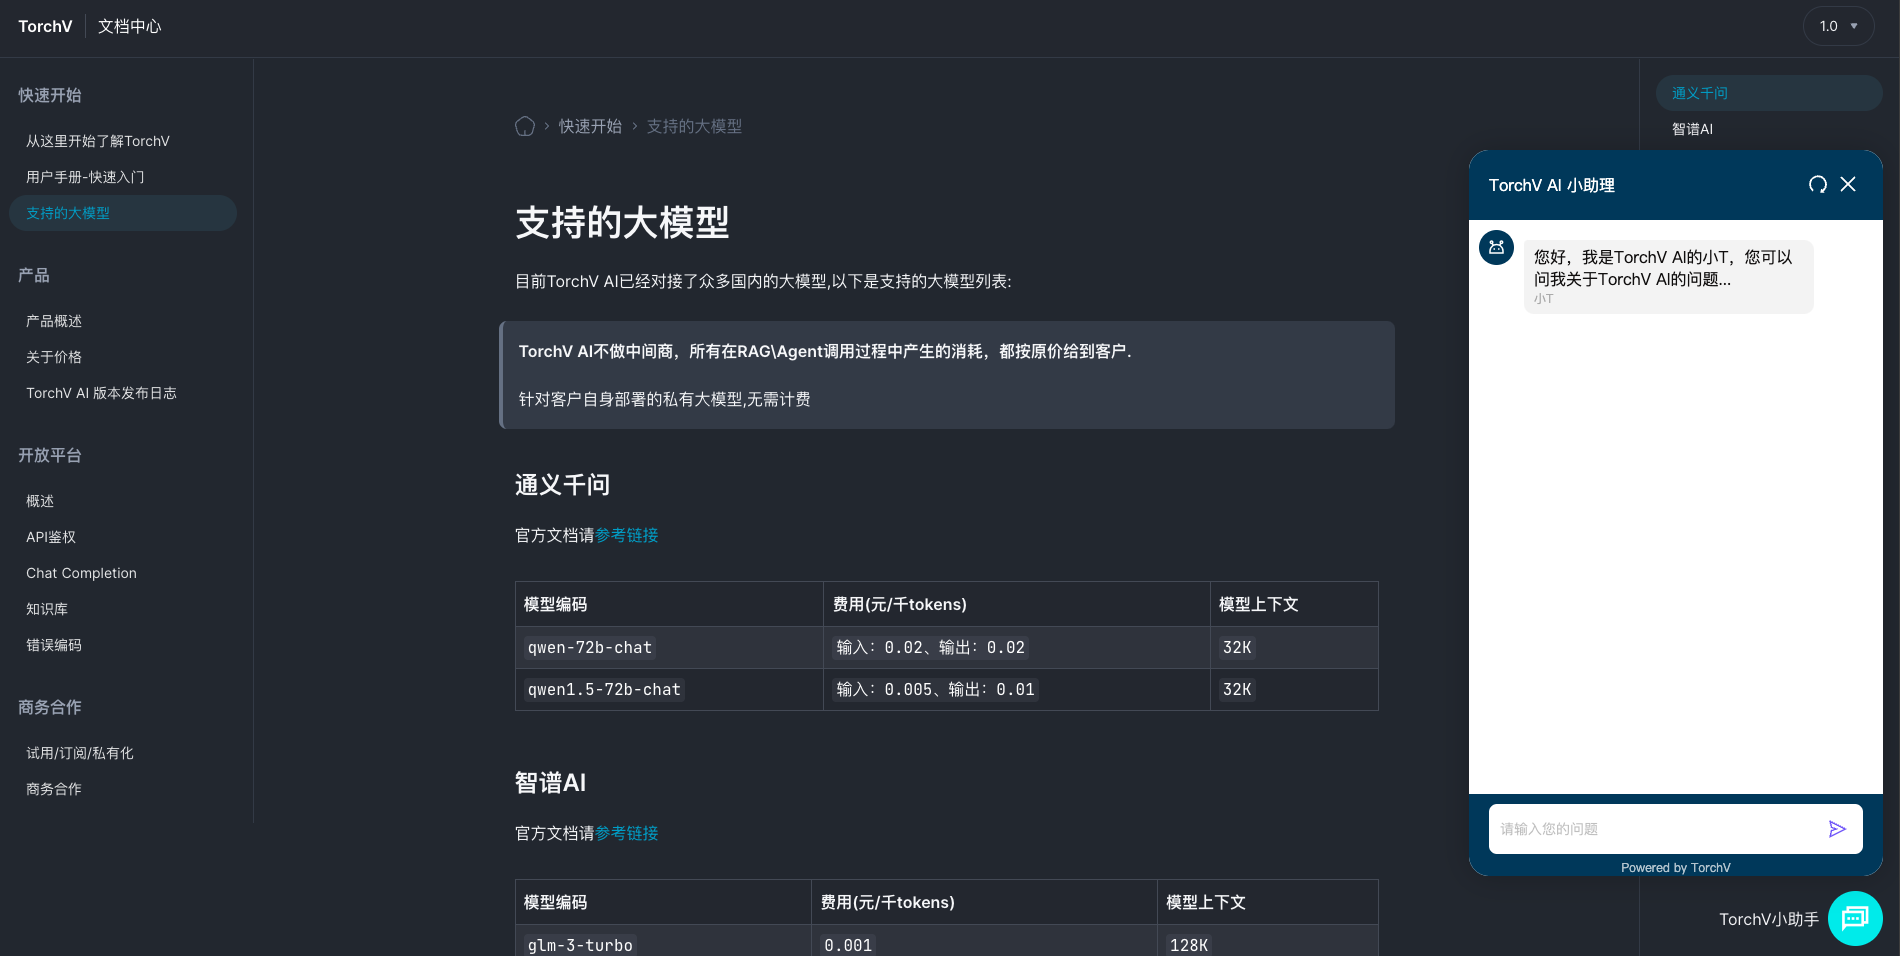Click 参考链接 under 智谱AI section
1900x956 pixels.
627,833
